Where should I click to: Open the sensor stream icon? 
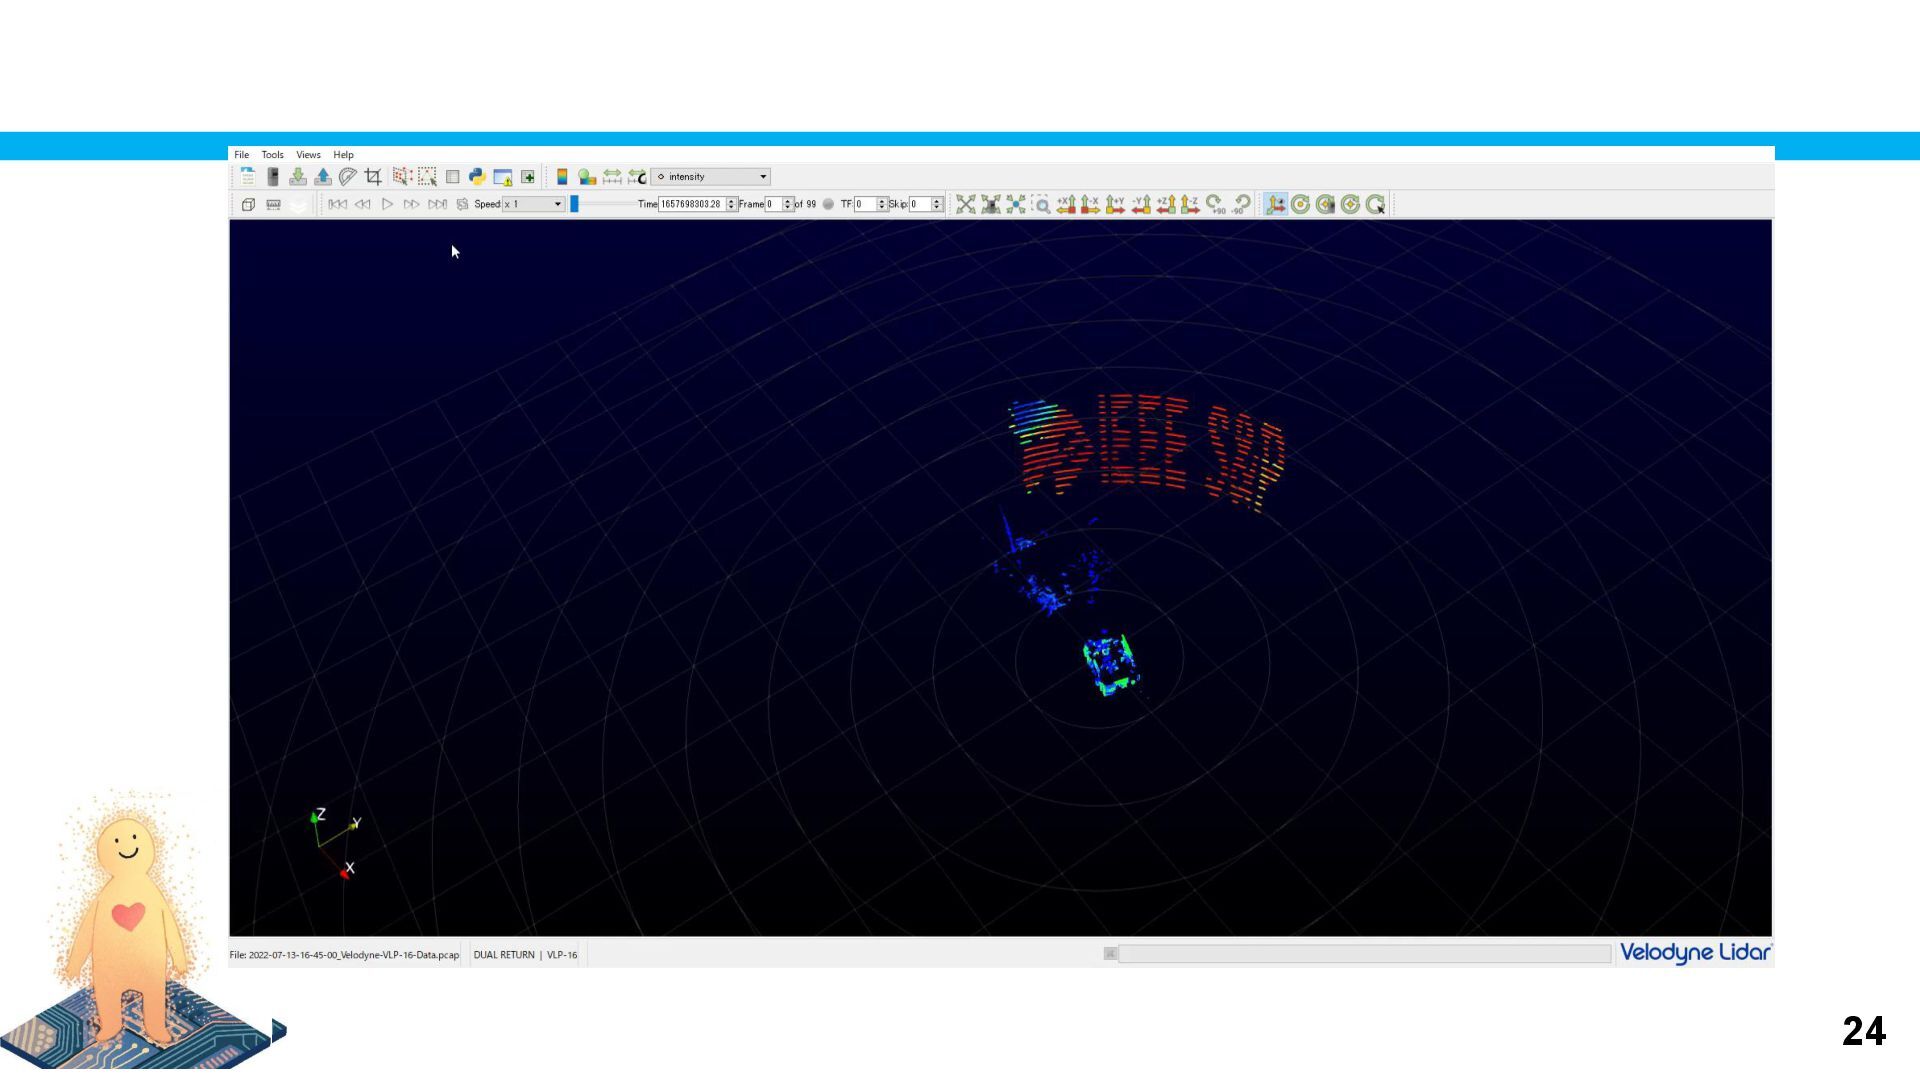pos(273,177)
